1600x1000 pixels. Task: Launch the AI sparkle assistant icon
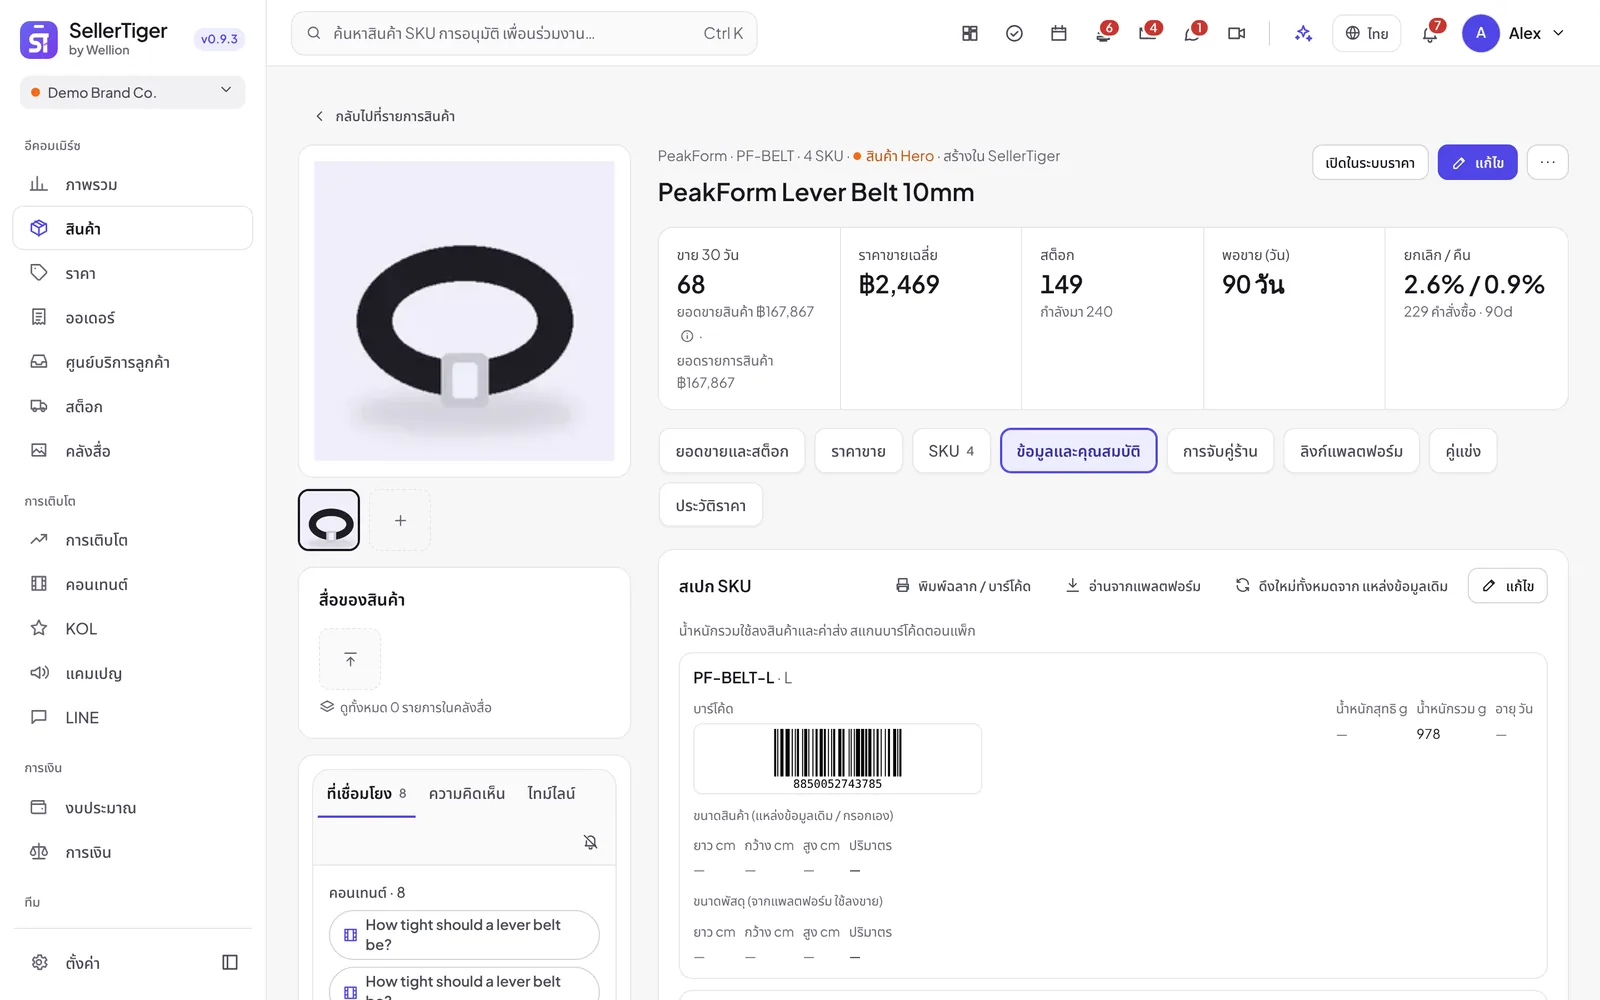click(x=1303, y=33)
